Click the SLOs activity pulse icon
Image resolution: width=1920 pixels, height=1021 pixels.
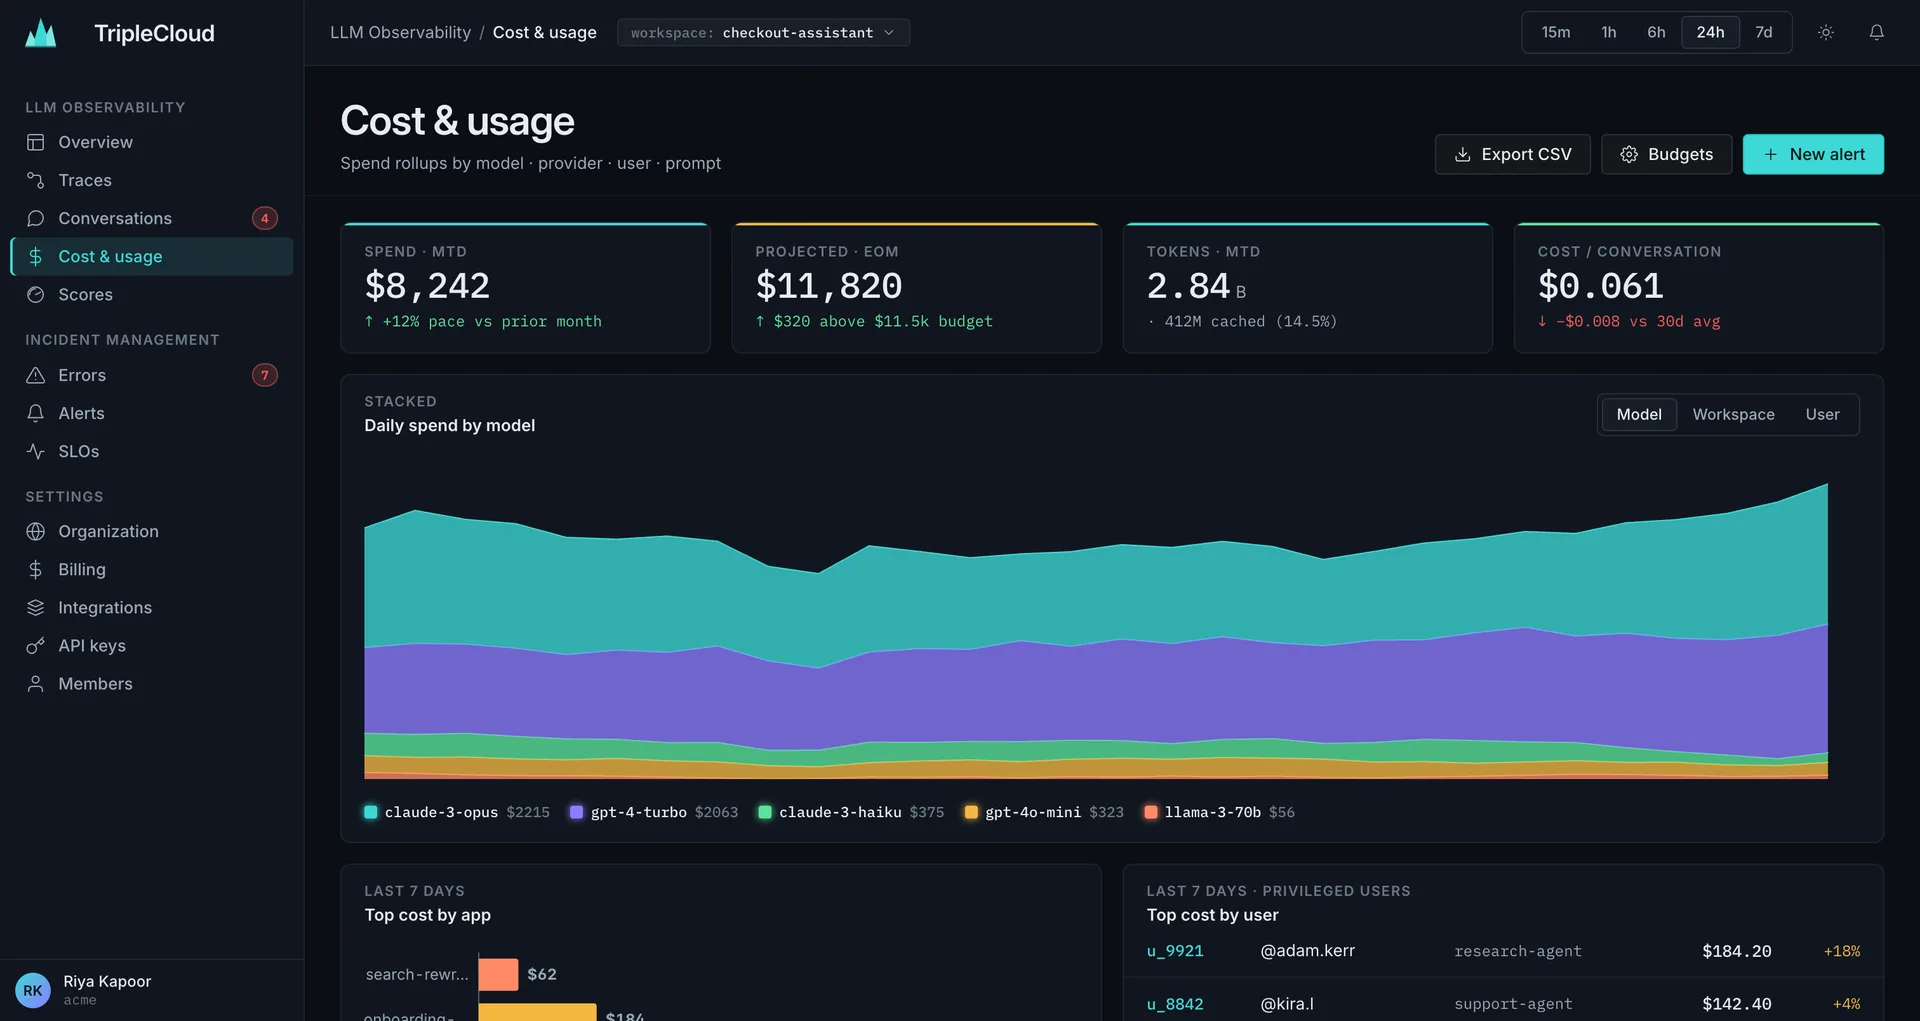(x=36, y=451)
